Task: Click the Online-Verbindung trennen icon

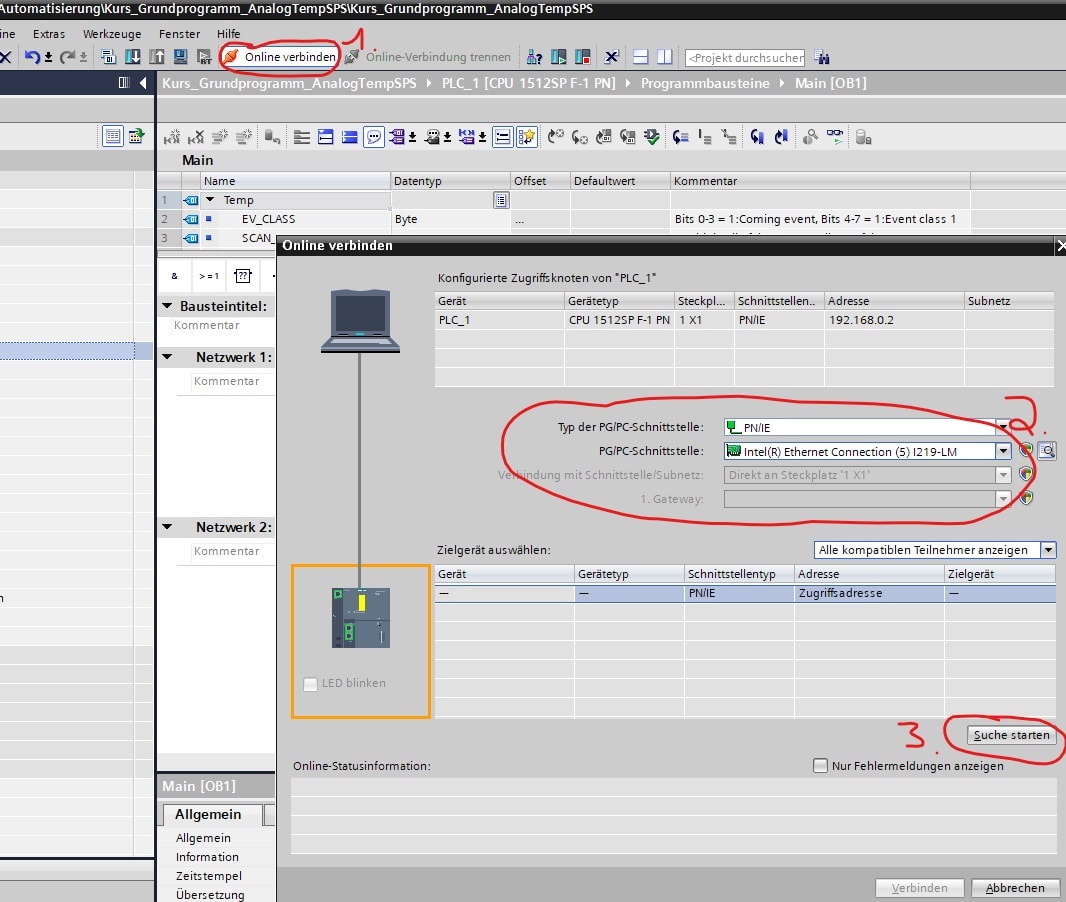Action: tap(352, 57)
